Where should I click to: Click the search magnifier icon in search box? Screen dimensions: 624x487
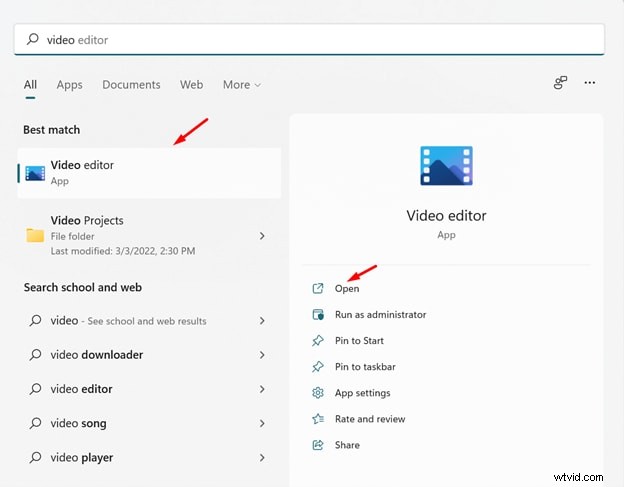[33, 39]
